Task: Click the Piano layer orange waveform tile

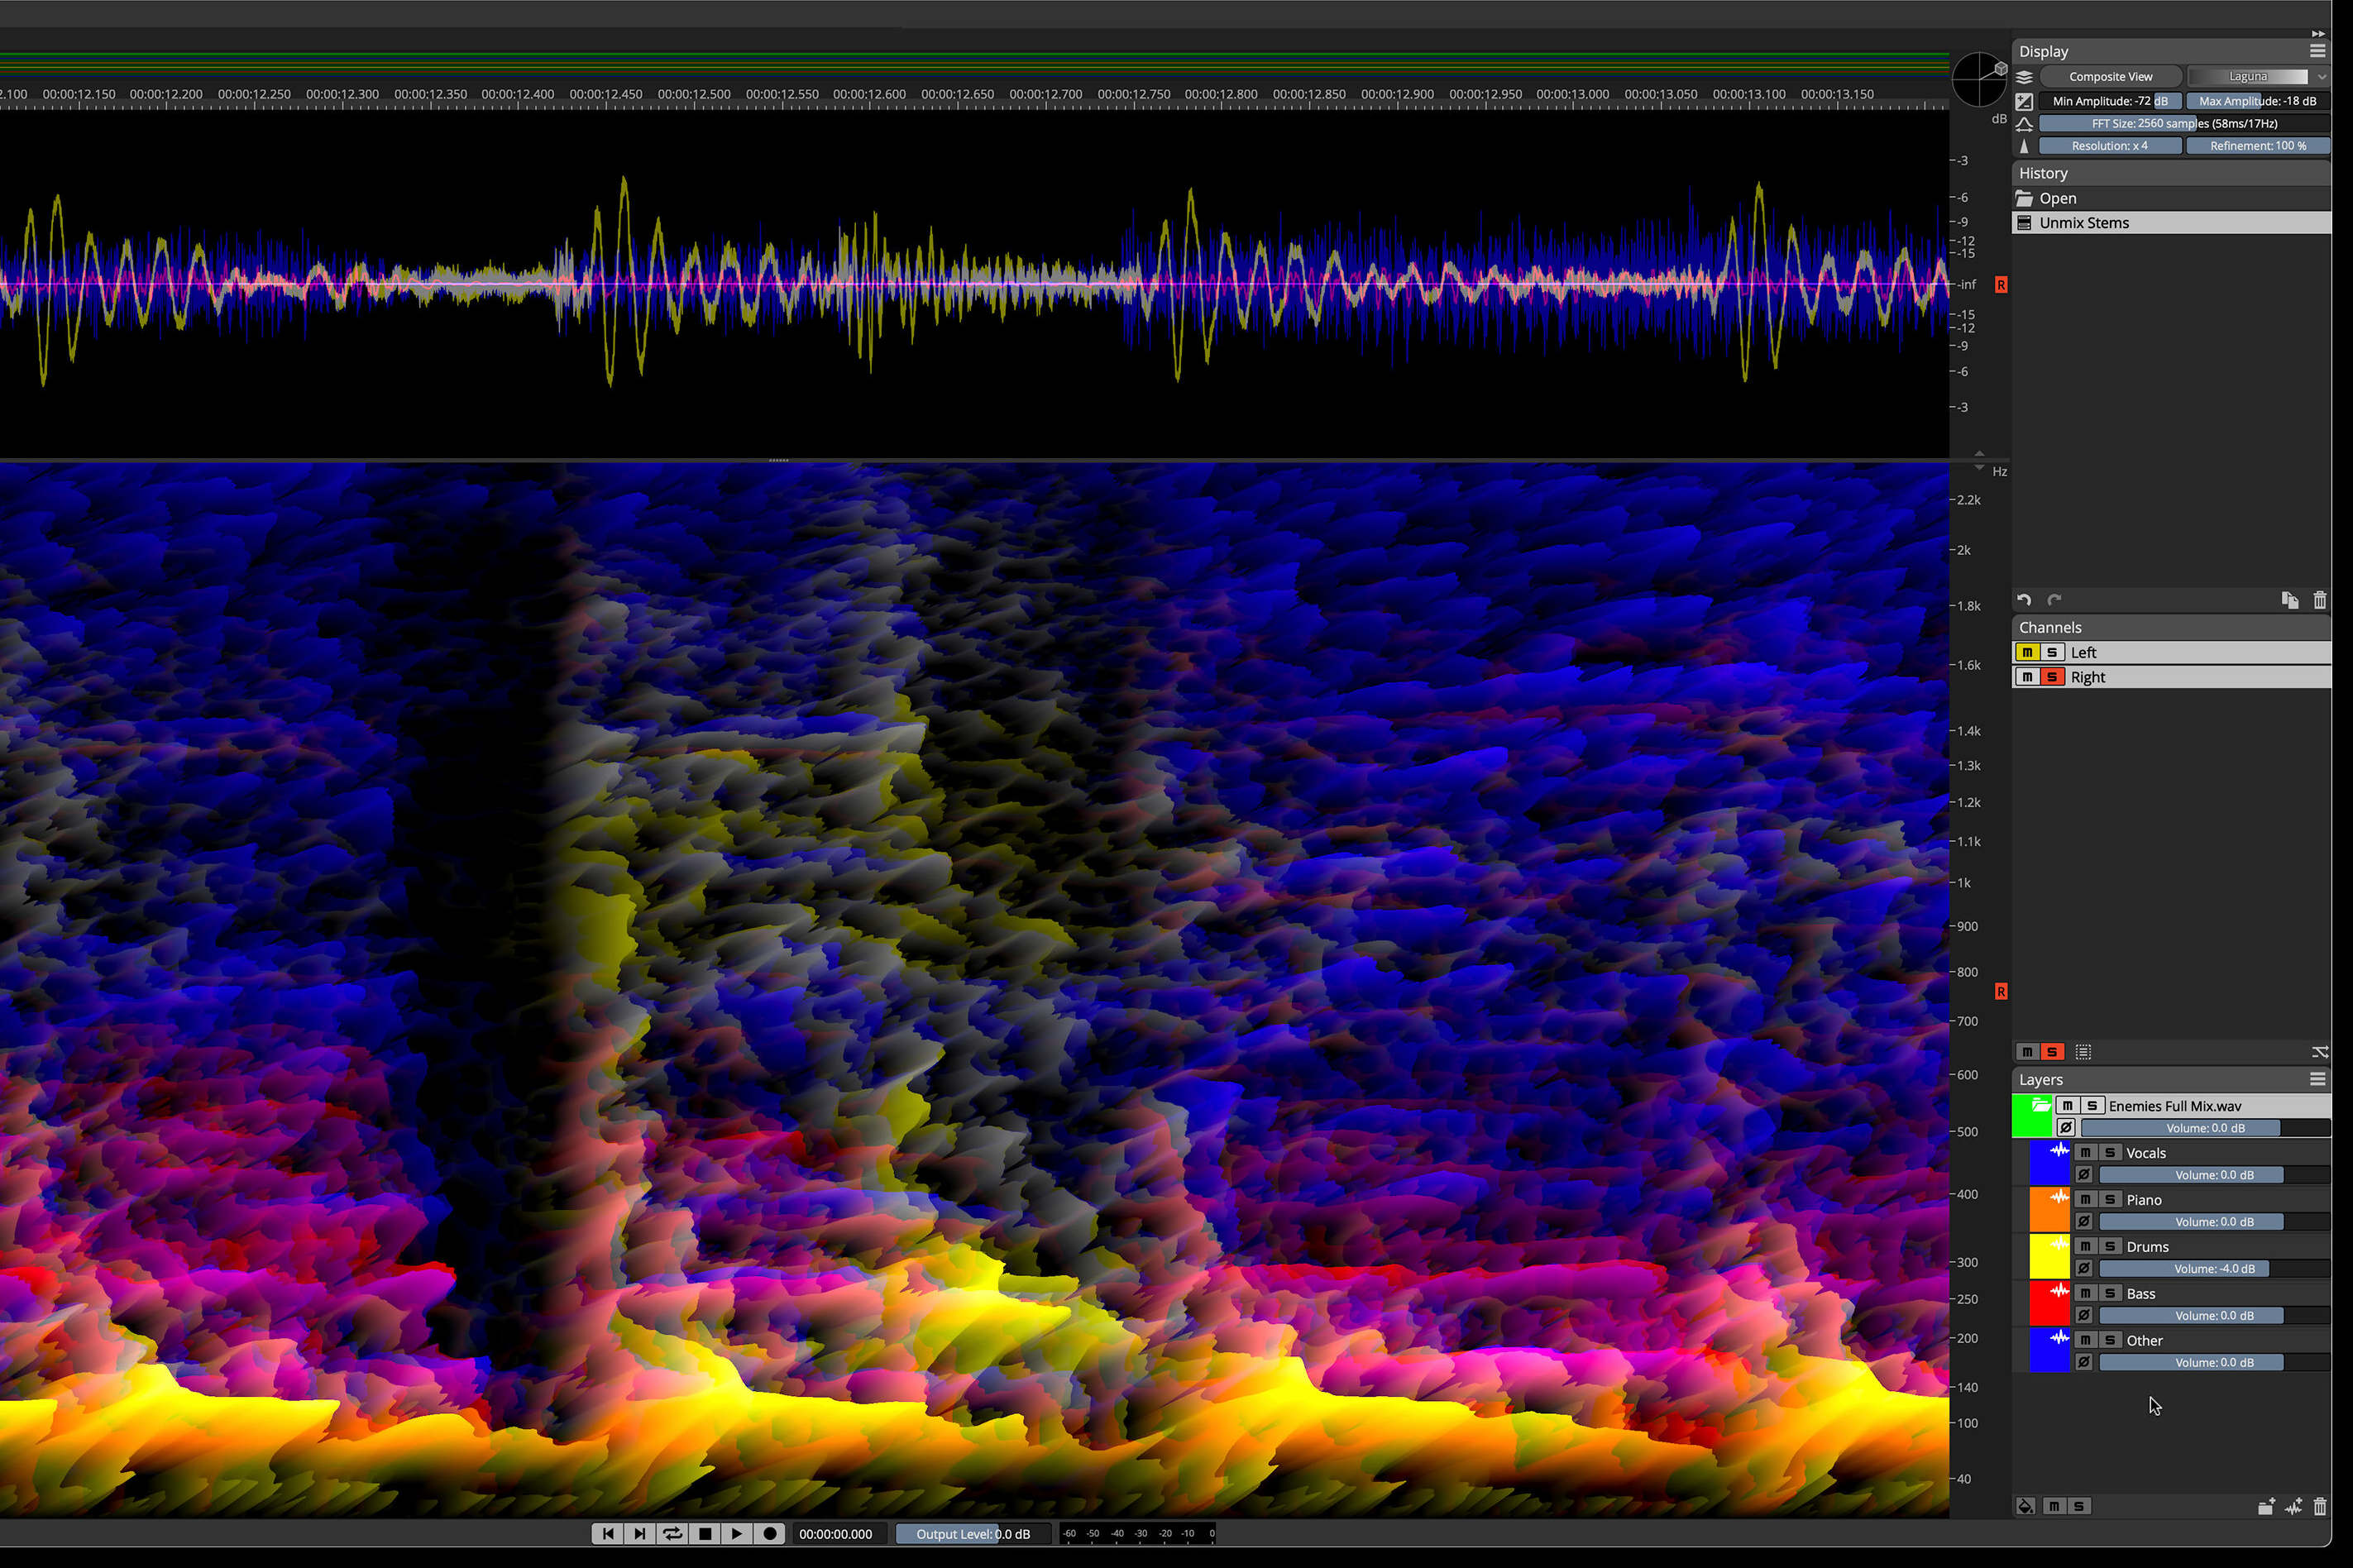Action: click(2049, 1210)
